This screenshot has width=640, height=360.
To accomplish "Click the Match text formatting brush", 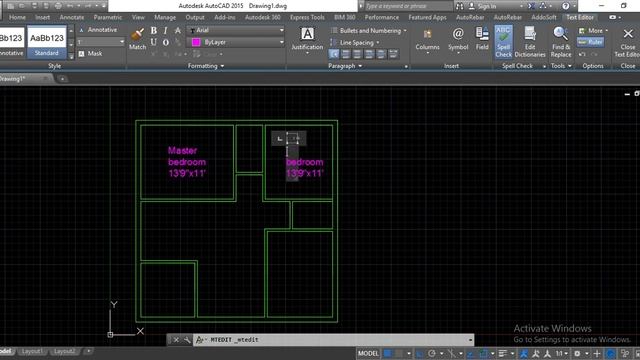I will tap(138, 39).
